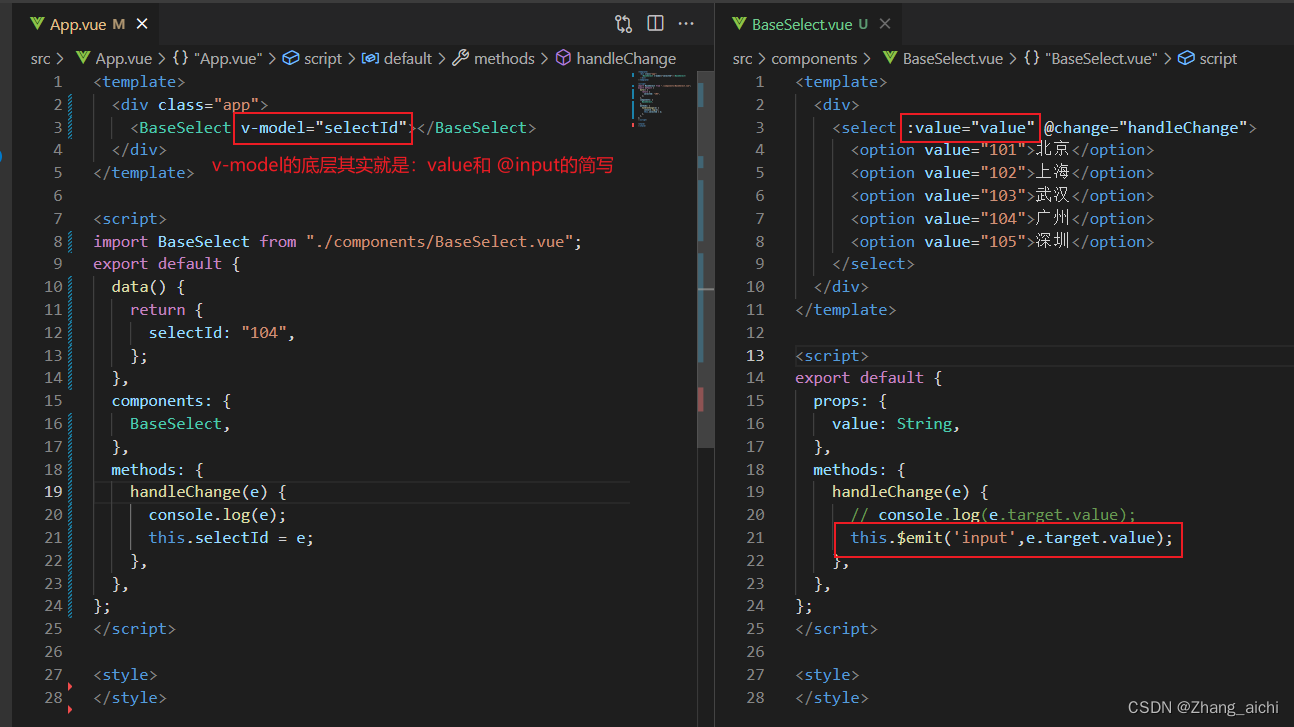Click <script> tag on App.vue line 7

pyautogui.click(x=130, y=218)
